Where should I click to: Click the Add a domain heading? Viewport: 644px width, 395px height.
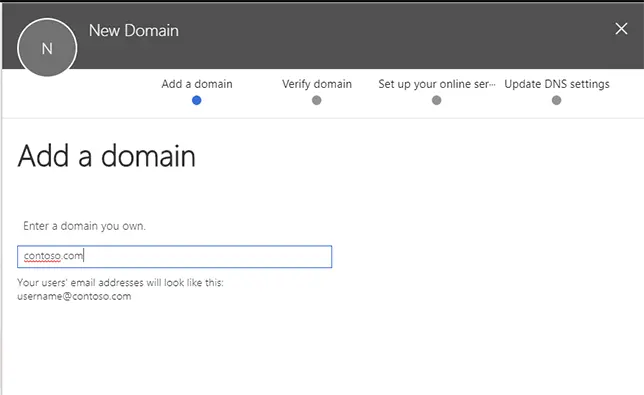(106, 156)
